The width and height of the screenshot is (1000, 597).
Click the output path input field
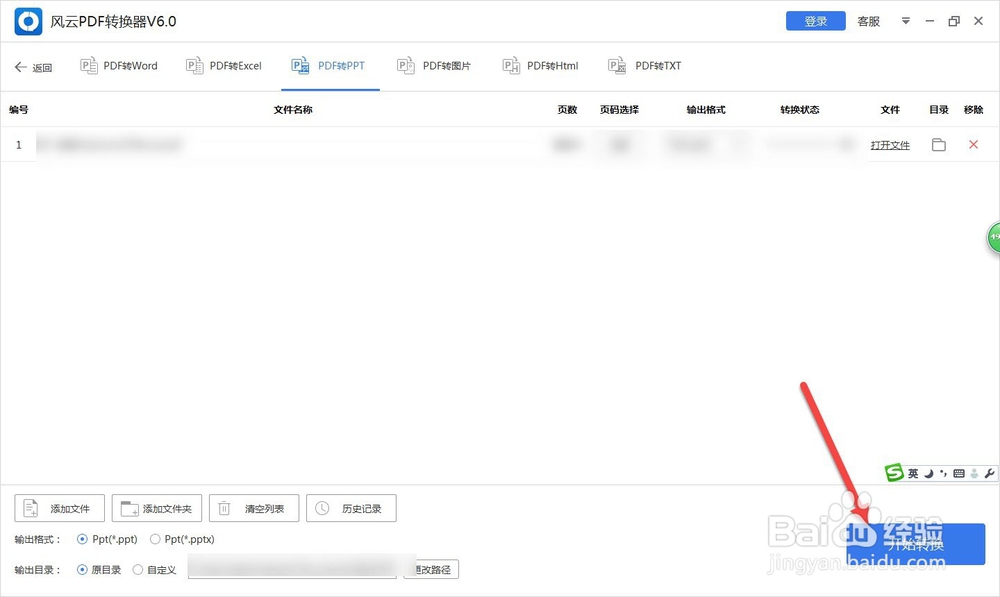(x=292, y=567)
